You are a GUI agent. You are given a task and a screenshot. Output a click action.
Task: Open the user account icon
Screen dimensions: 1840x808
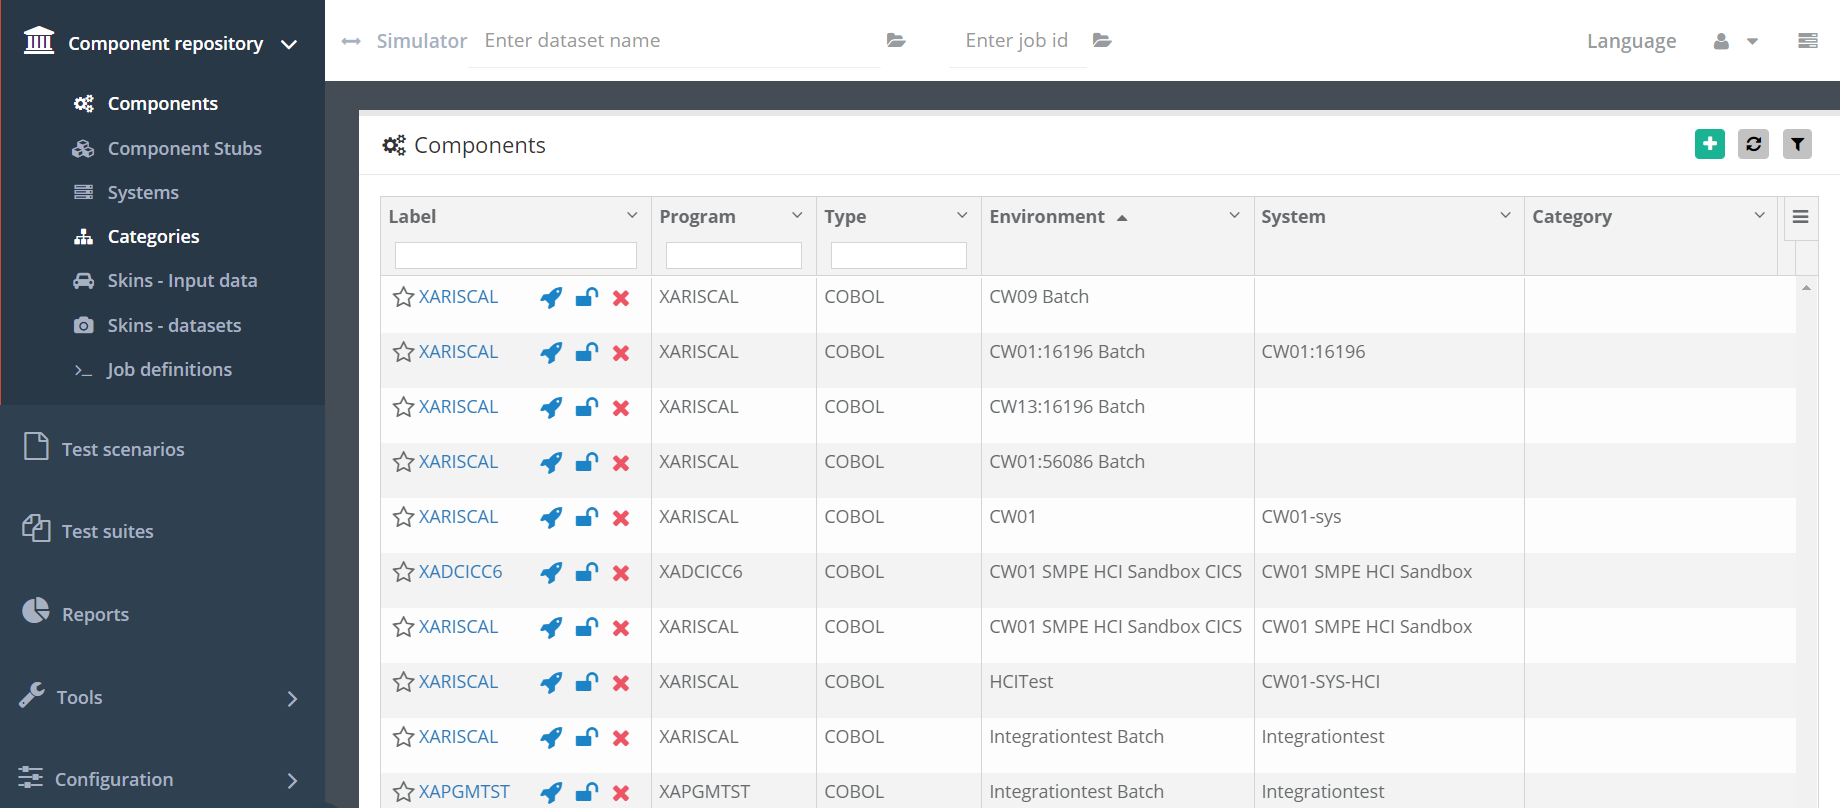click(x=1721, y=41)
